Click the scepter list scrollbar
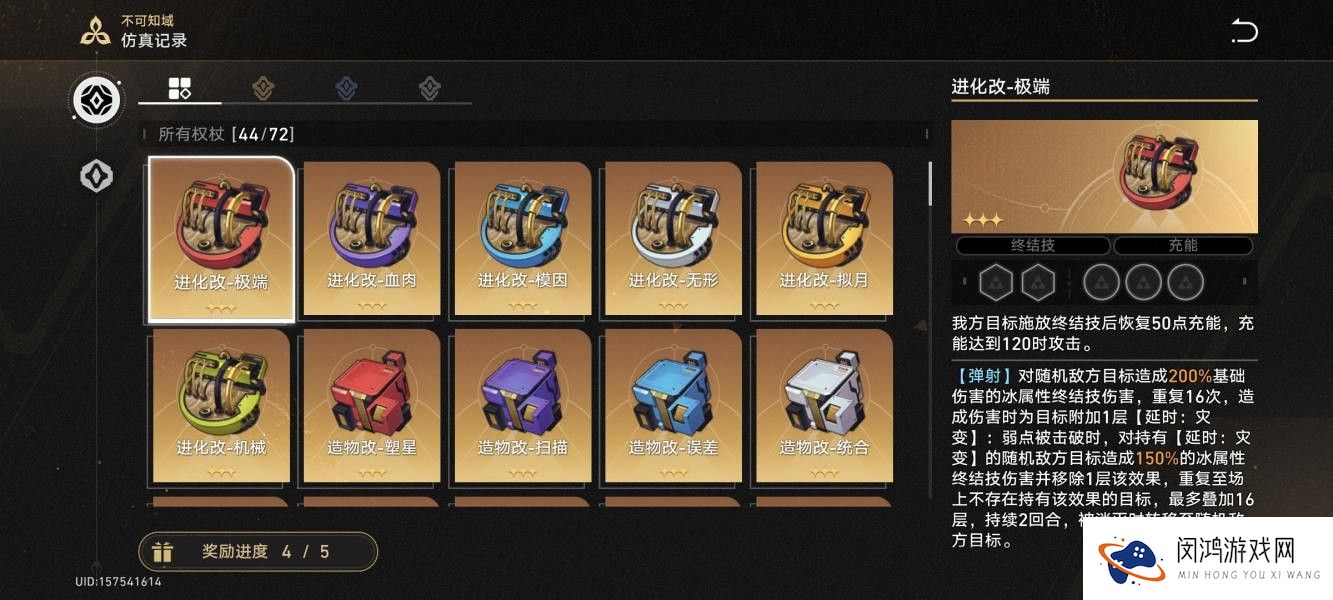 [930, 184]
